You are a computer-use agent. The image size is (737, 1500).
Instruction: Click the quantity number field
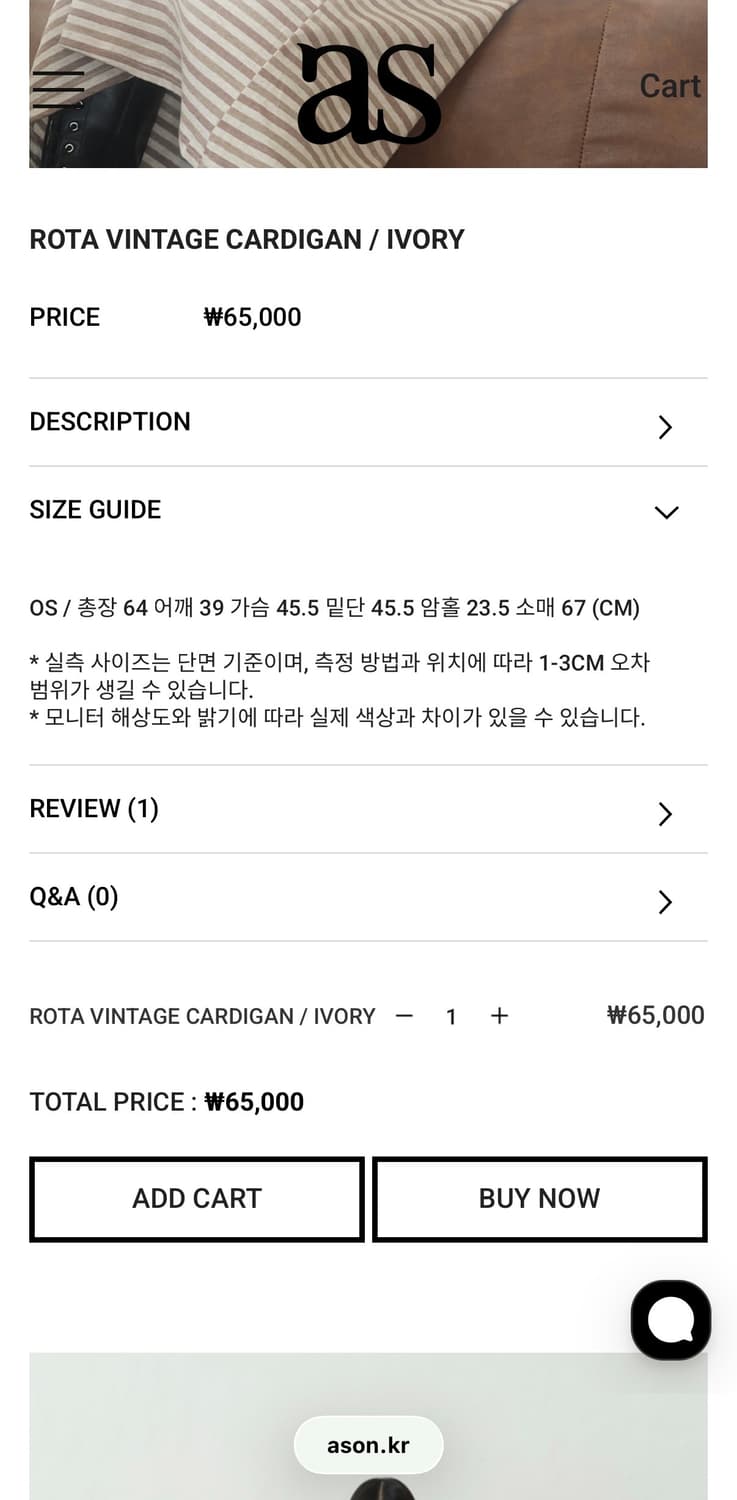(451, 1017)
